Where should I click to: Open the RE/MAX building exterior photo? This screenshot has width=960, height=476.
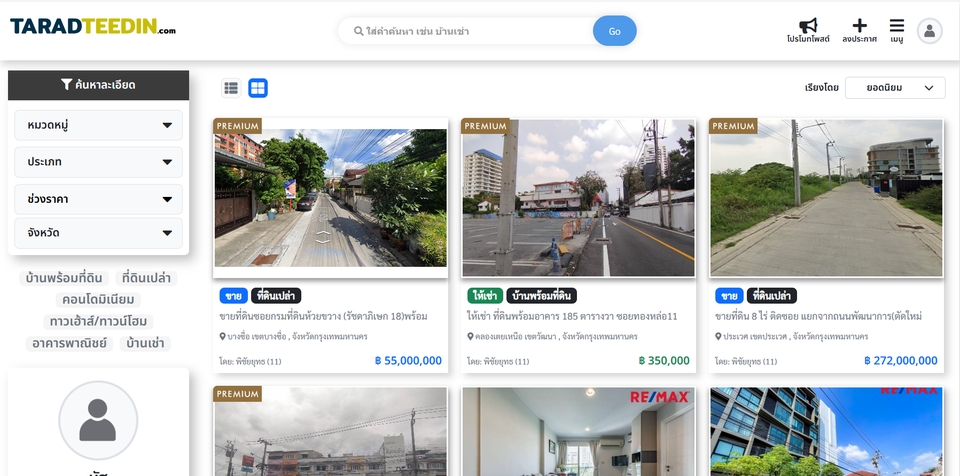point(827,431)
